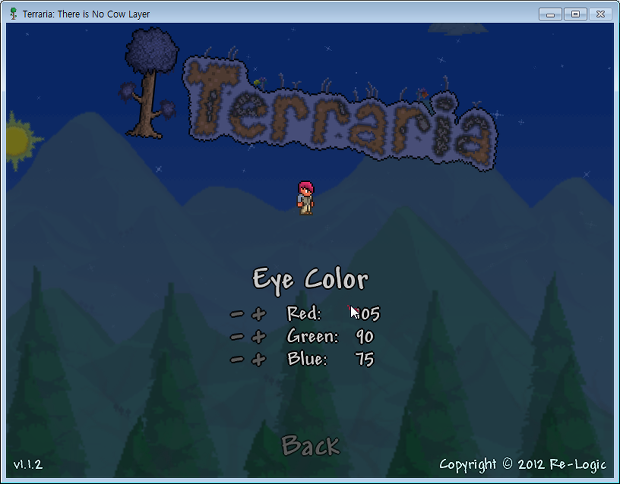This screenshot has height=484, width=620.
Task: Increase the Green value with plus button
Action: tap(259, 337)
